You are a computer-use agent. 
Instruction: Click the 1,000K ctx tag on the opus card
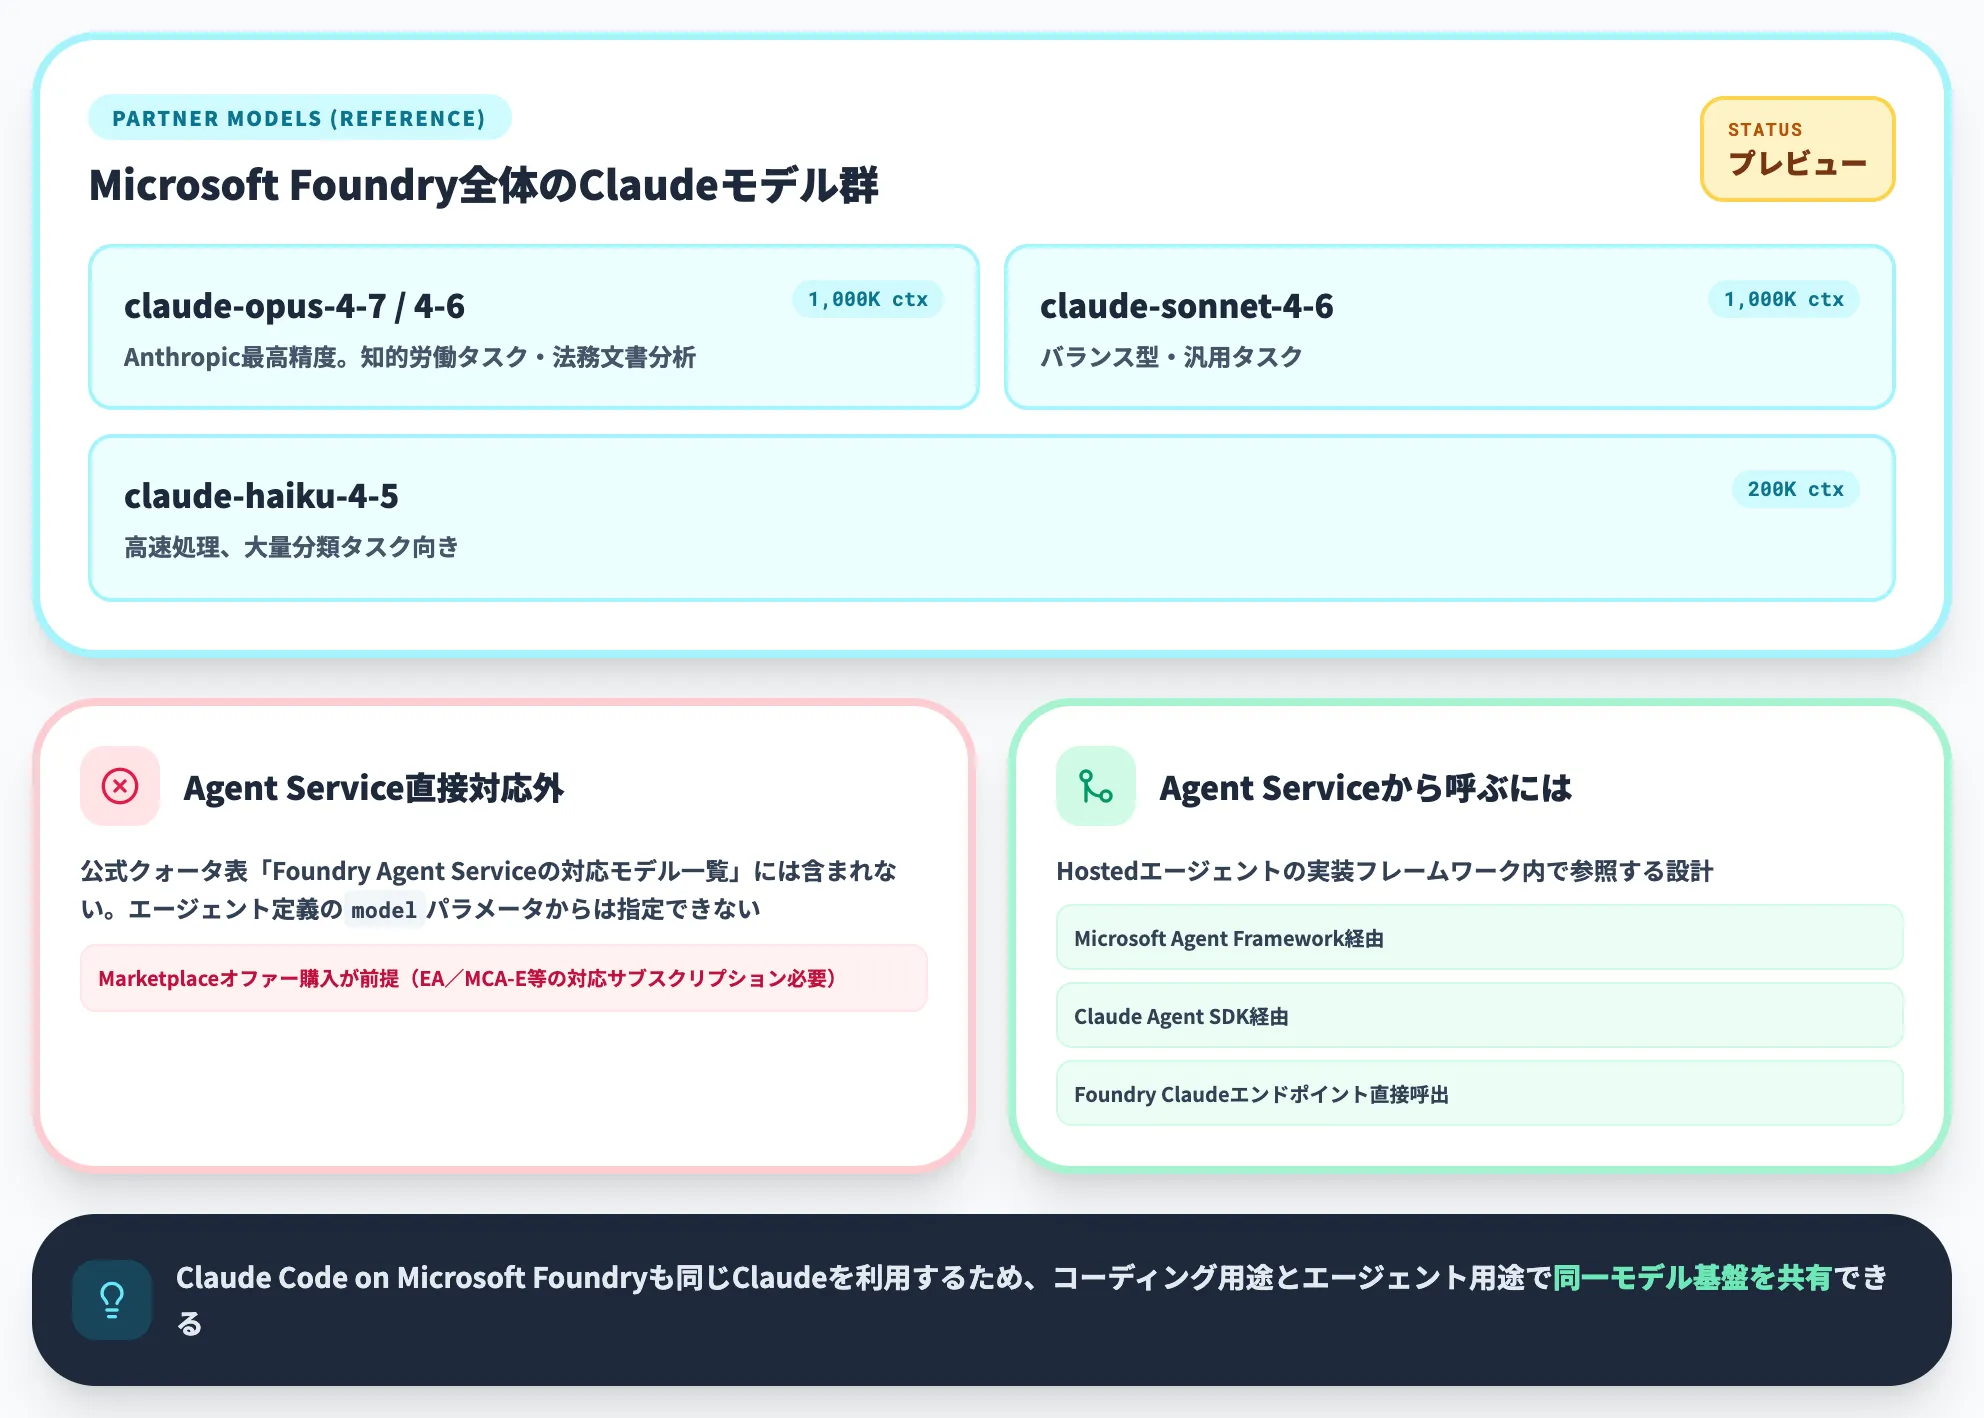click(867, 299)
